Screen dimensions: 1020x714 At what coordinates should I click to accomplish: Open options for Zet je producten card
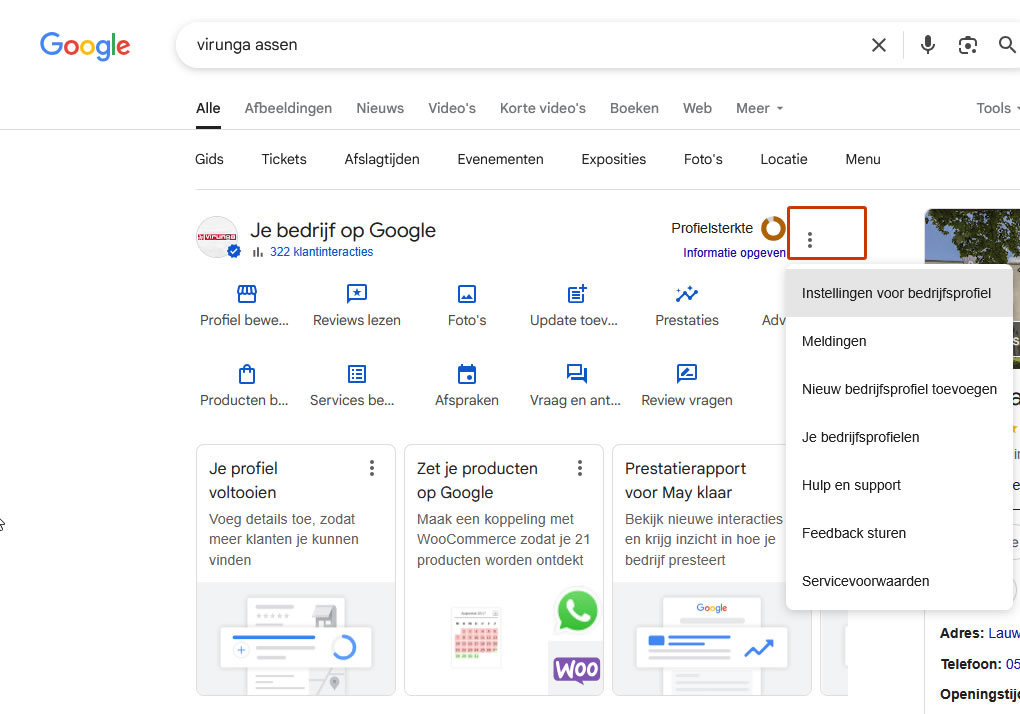580,468
